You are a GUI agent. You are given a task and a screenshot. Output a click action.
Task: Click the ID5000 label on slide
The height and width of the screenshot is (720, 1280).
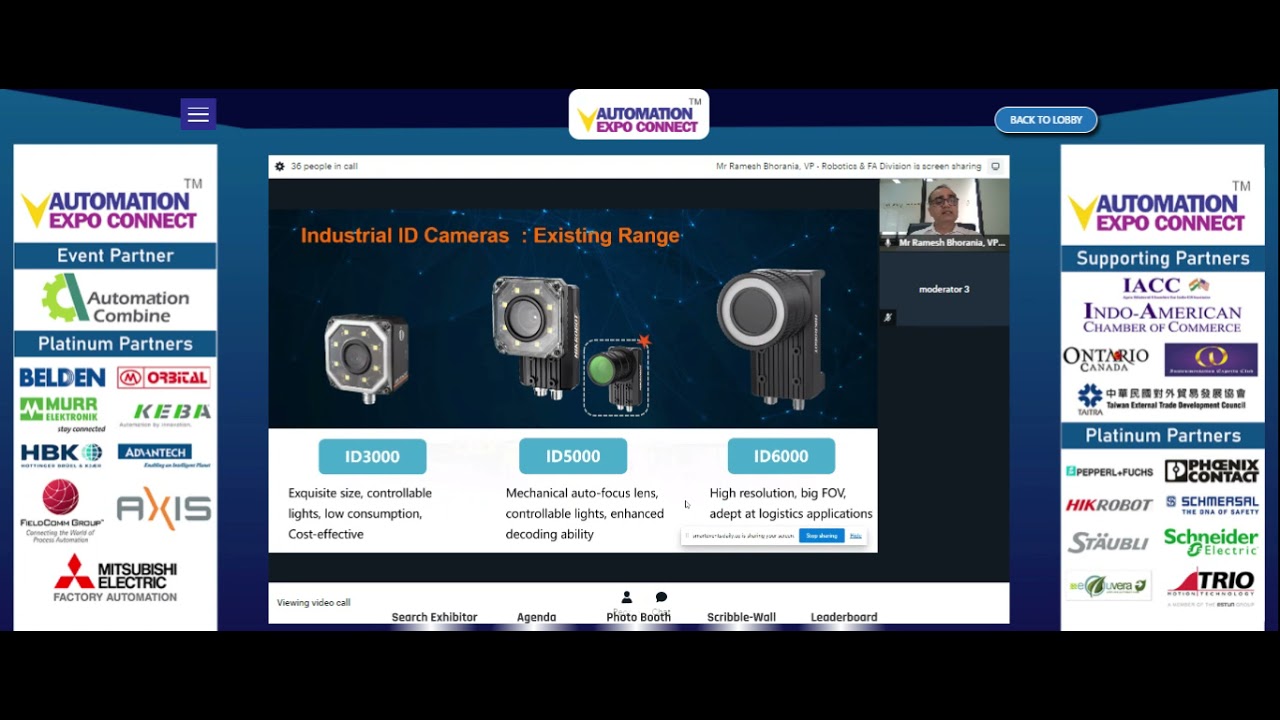point(573,456)
